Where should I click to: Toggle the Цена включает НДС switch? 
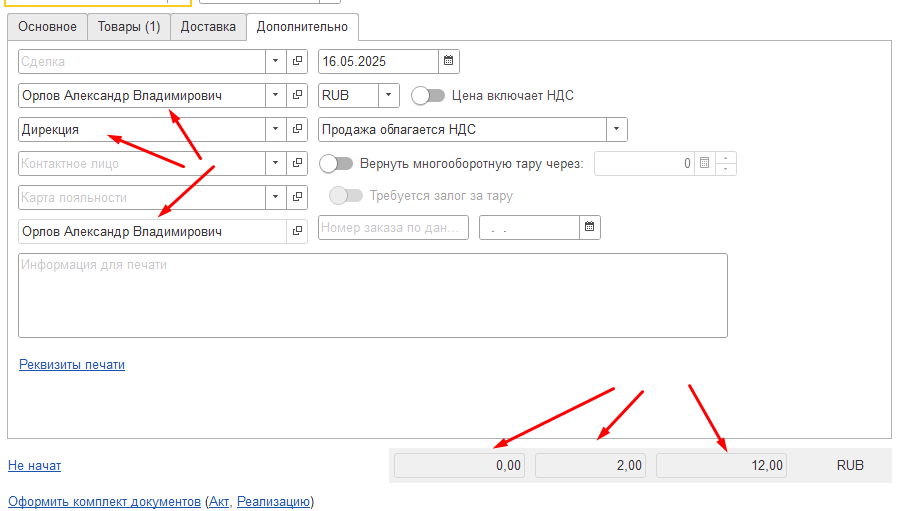(x=428, y=96)
